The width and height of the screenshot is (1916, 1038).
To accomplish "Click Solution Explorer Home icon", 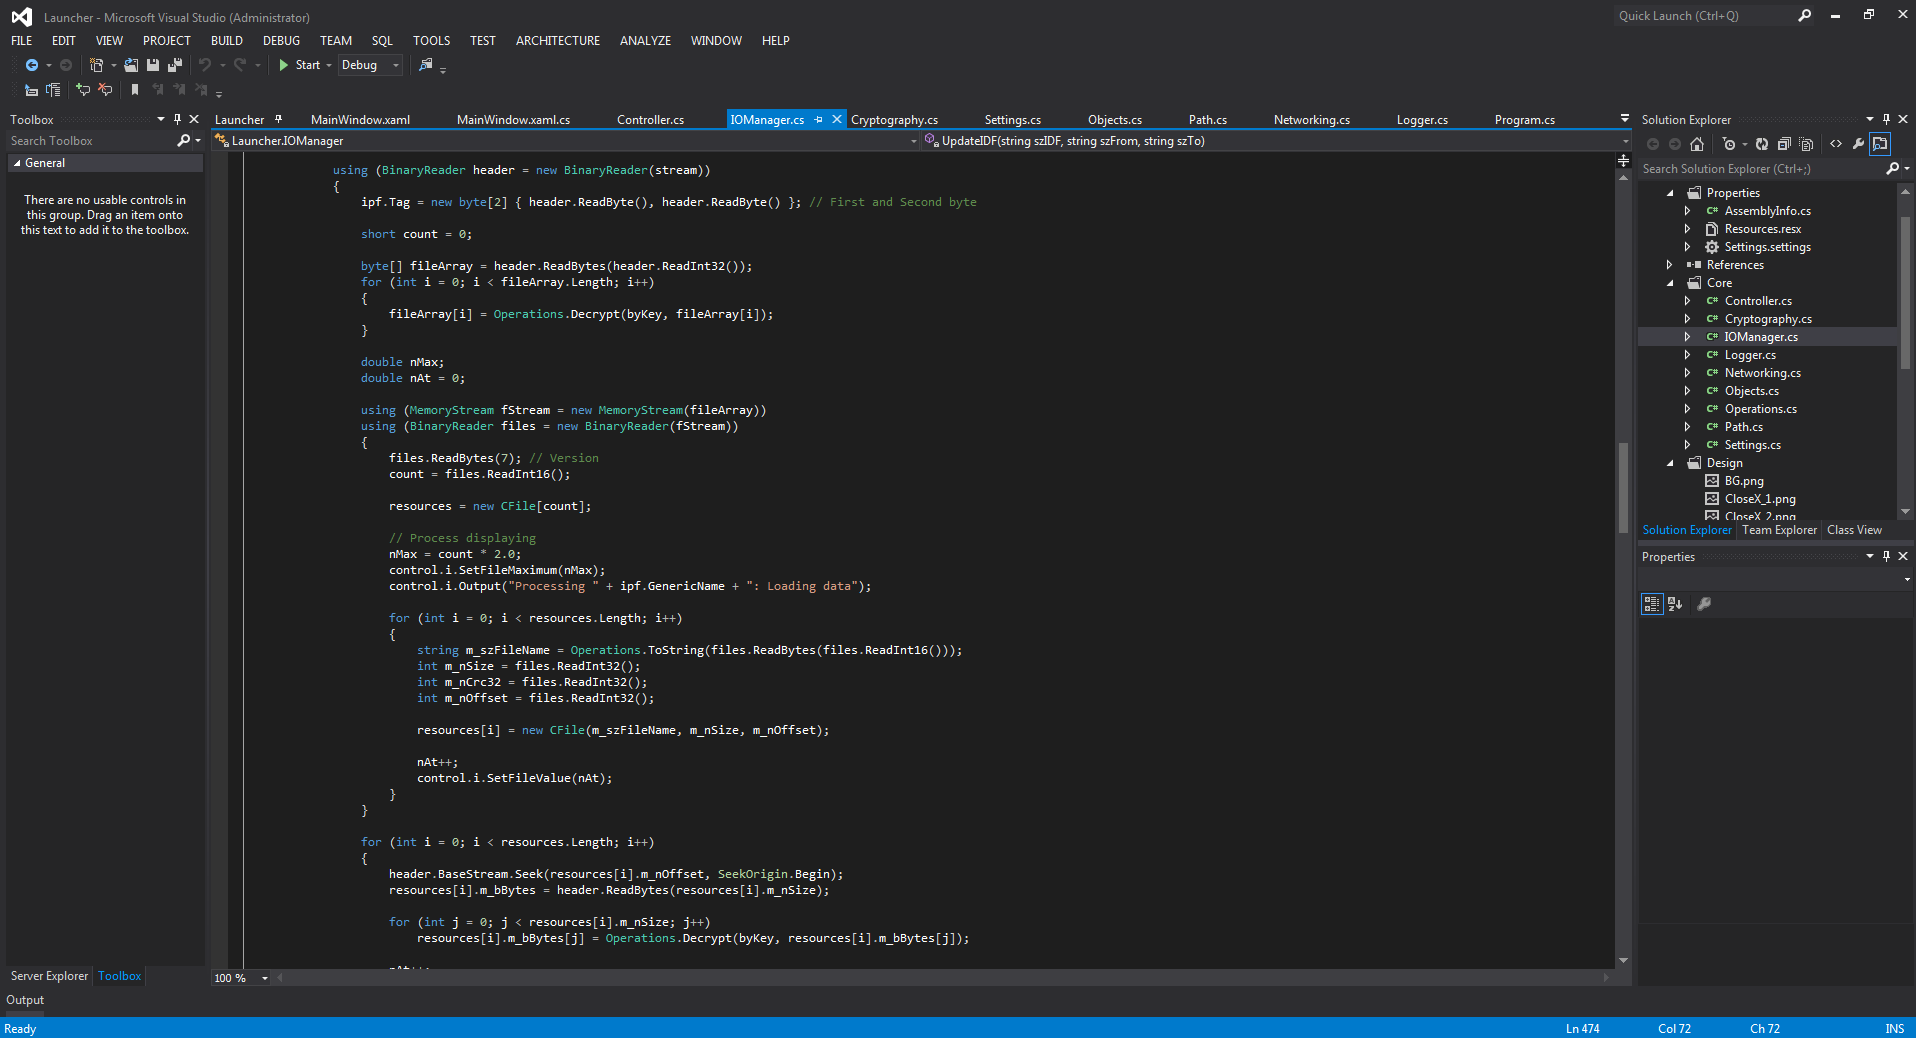I will 1696,144.
